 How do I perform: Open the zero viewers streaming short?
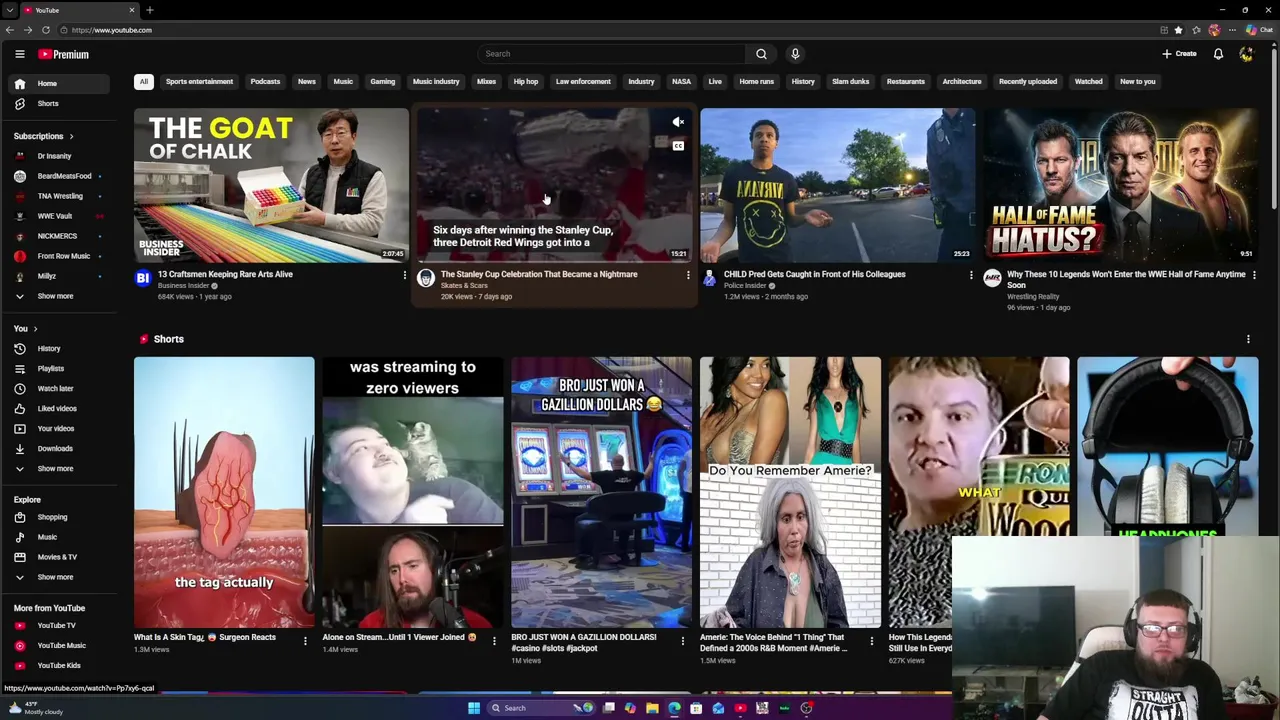[x=413, y=492]
